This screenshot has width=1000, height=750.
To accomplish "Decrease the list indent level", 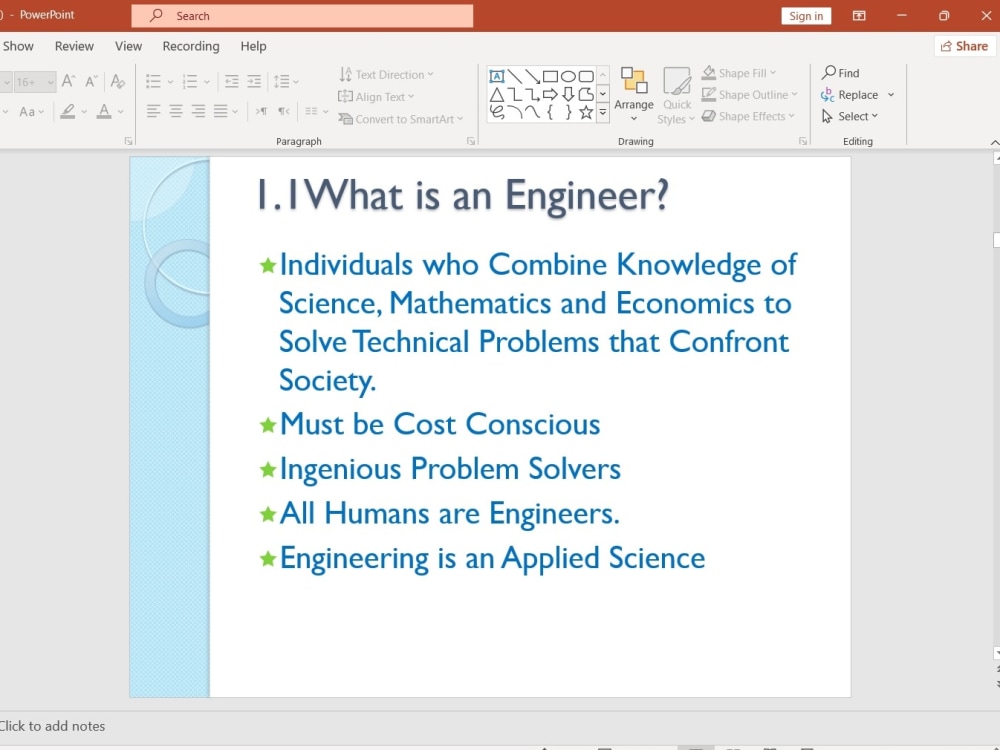I will click(x=232, y=81).
